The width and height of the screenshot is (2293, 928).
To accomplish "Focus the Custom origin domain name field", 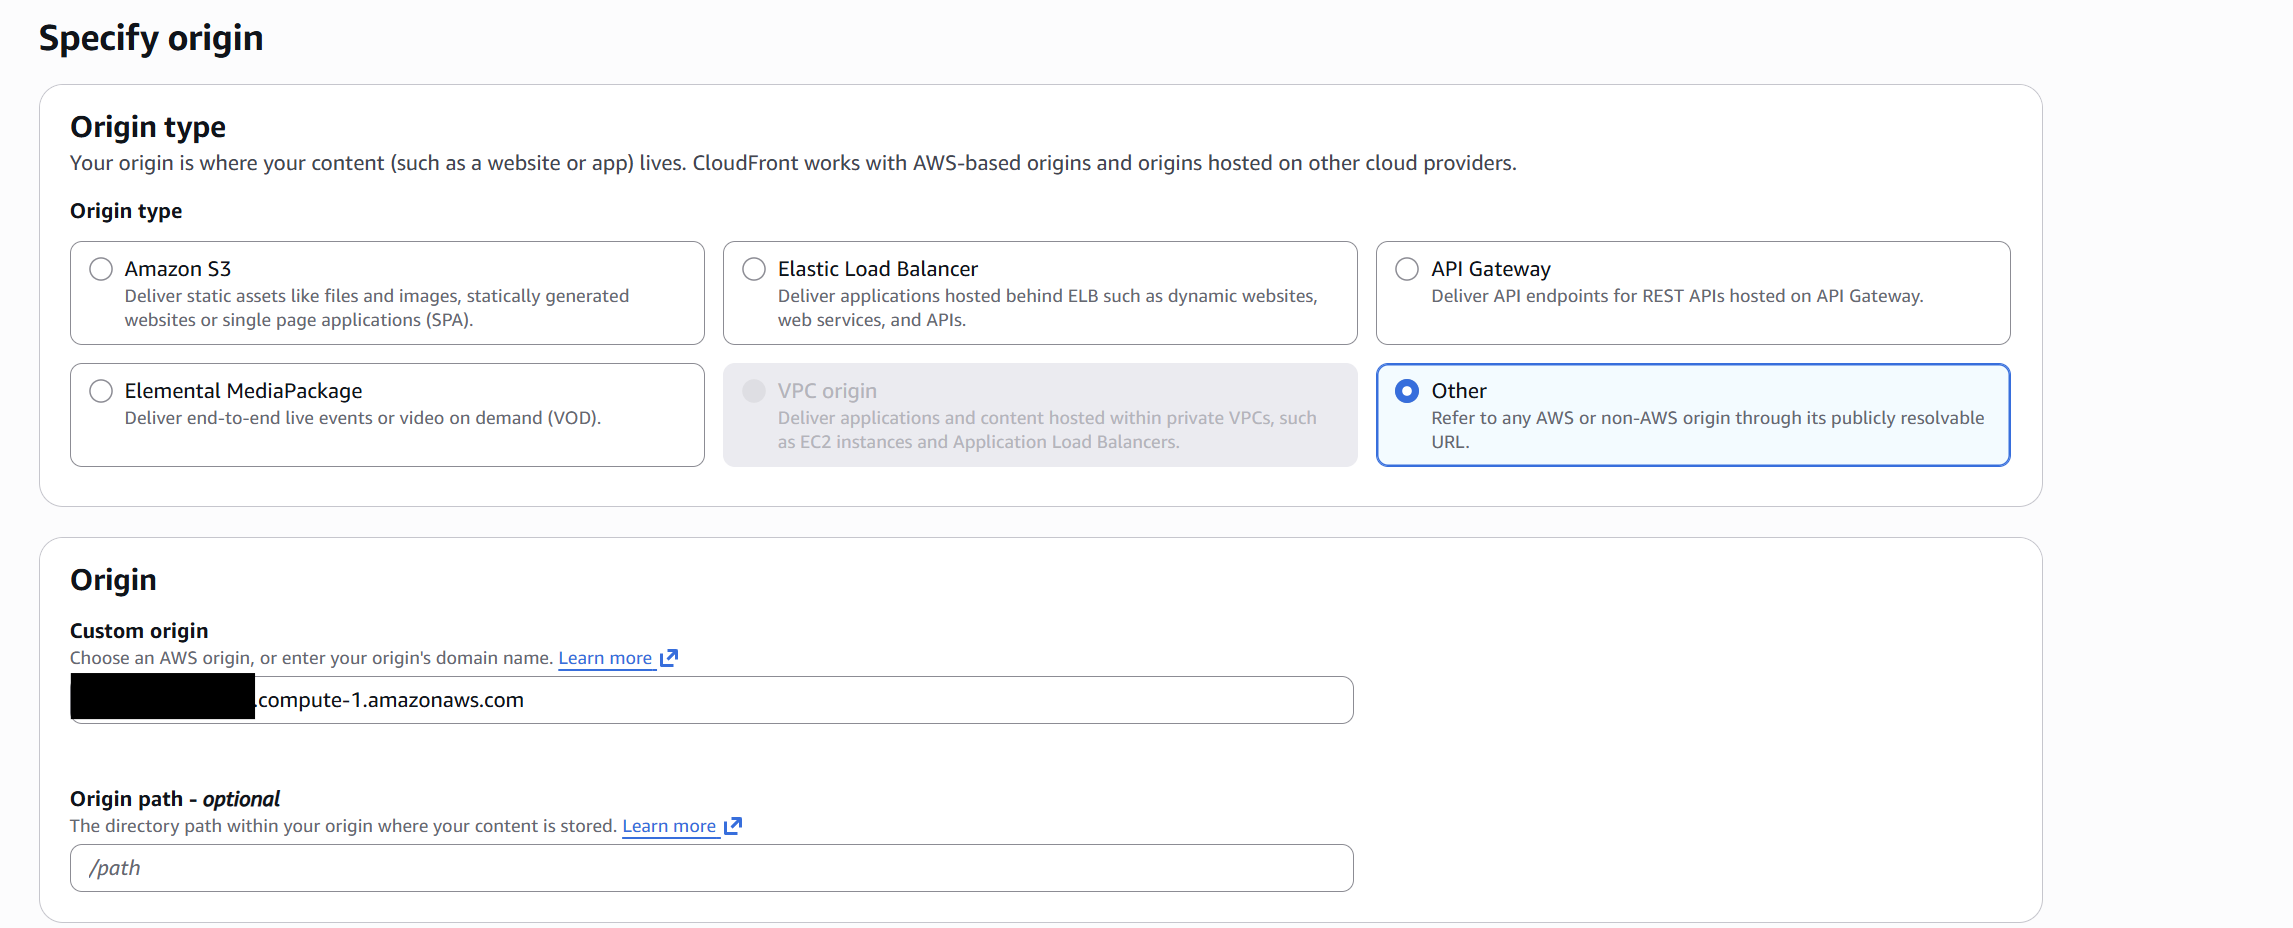I will click(712, 700).
